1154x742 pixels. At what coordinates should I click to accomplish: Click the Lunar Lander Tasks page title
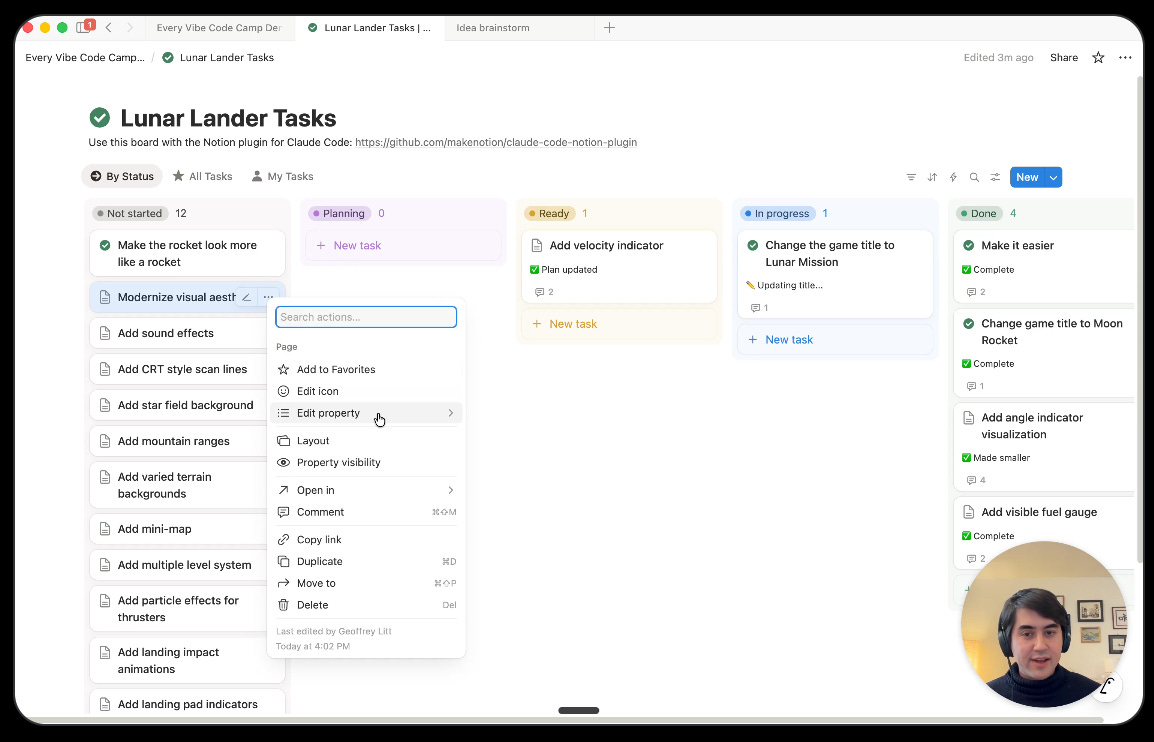click(x=228, y=118)
